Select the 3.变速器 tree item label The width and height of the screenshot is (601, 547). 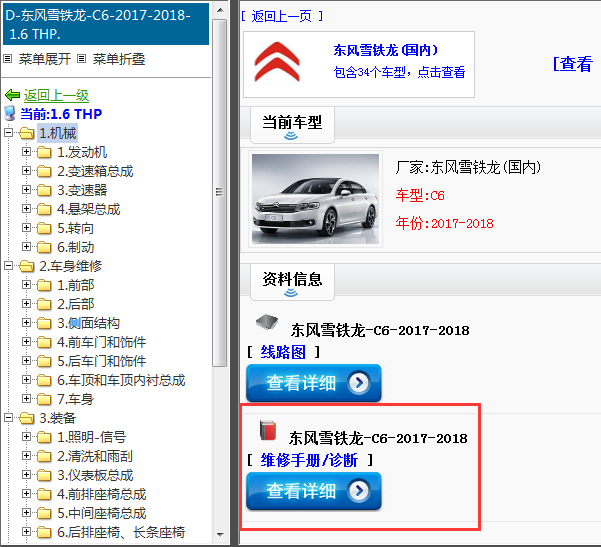(x=82, y=190)
